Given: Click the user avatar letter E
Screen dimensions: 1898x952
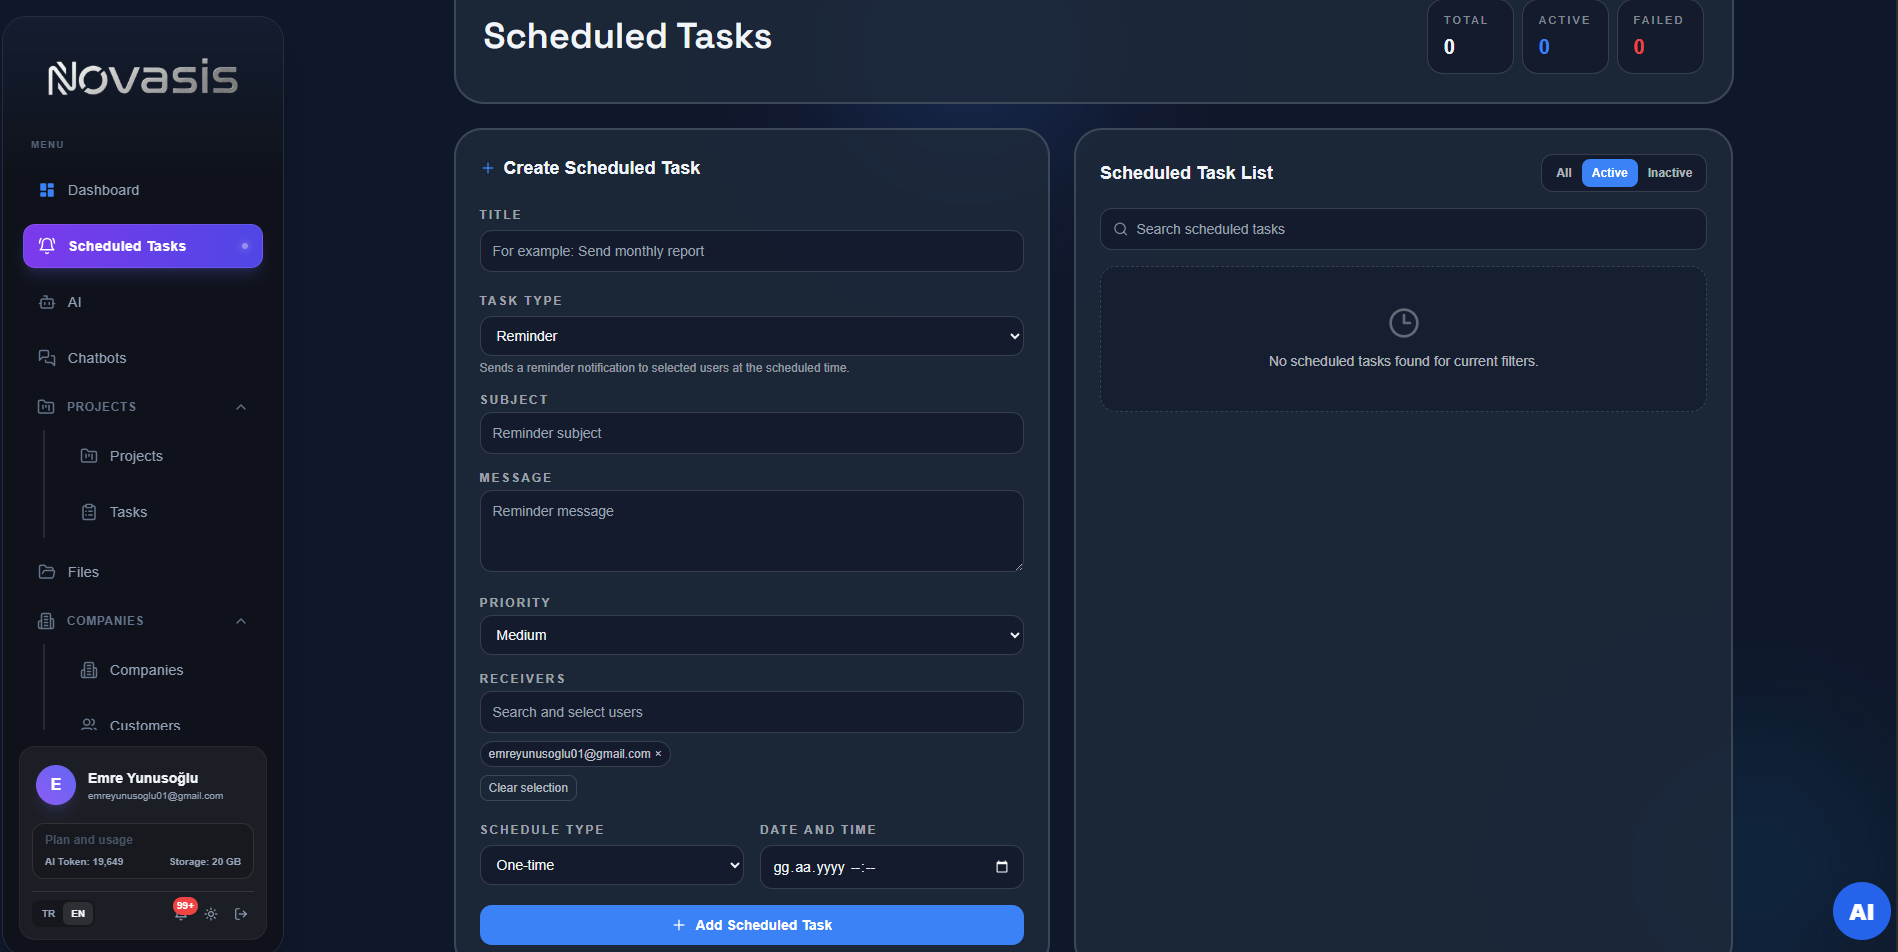Looking at the screenshot, I should pos(56,785).
